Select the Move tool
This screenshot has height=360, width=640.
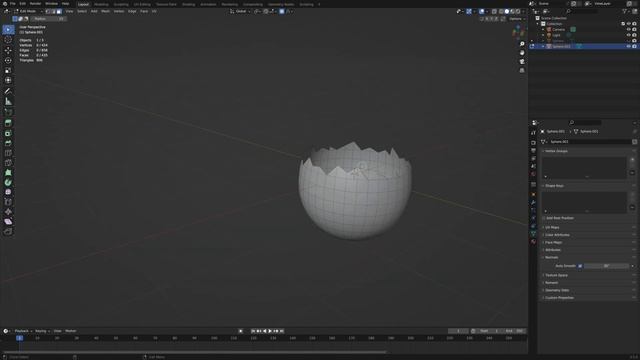pos(8,50)
